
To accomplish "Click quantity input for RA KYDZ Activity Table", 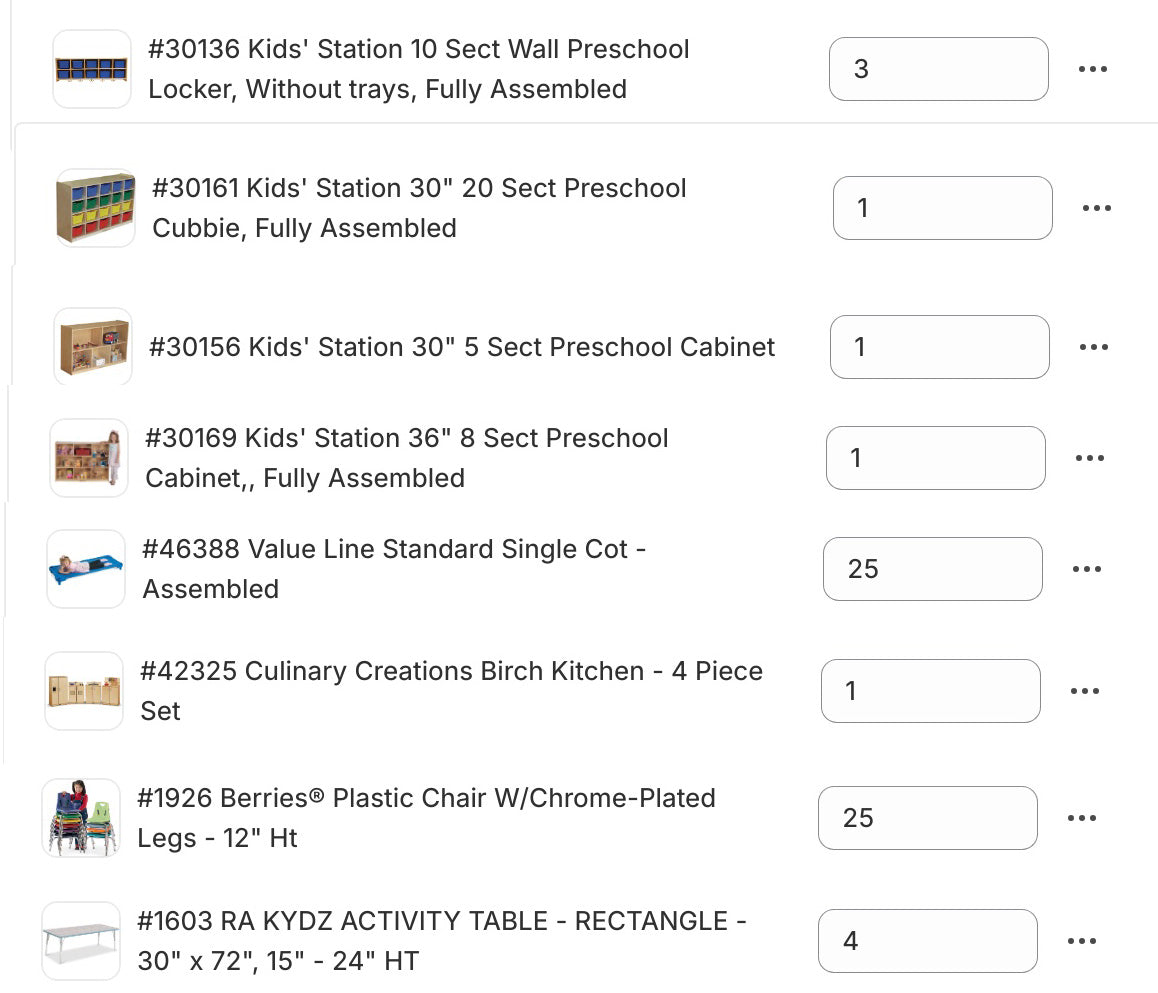I will click(x=927, y=941).
